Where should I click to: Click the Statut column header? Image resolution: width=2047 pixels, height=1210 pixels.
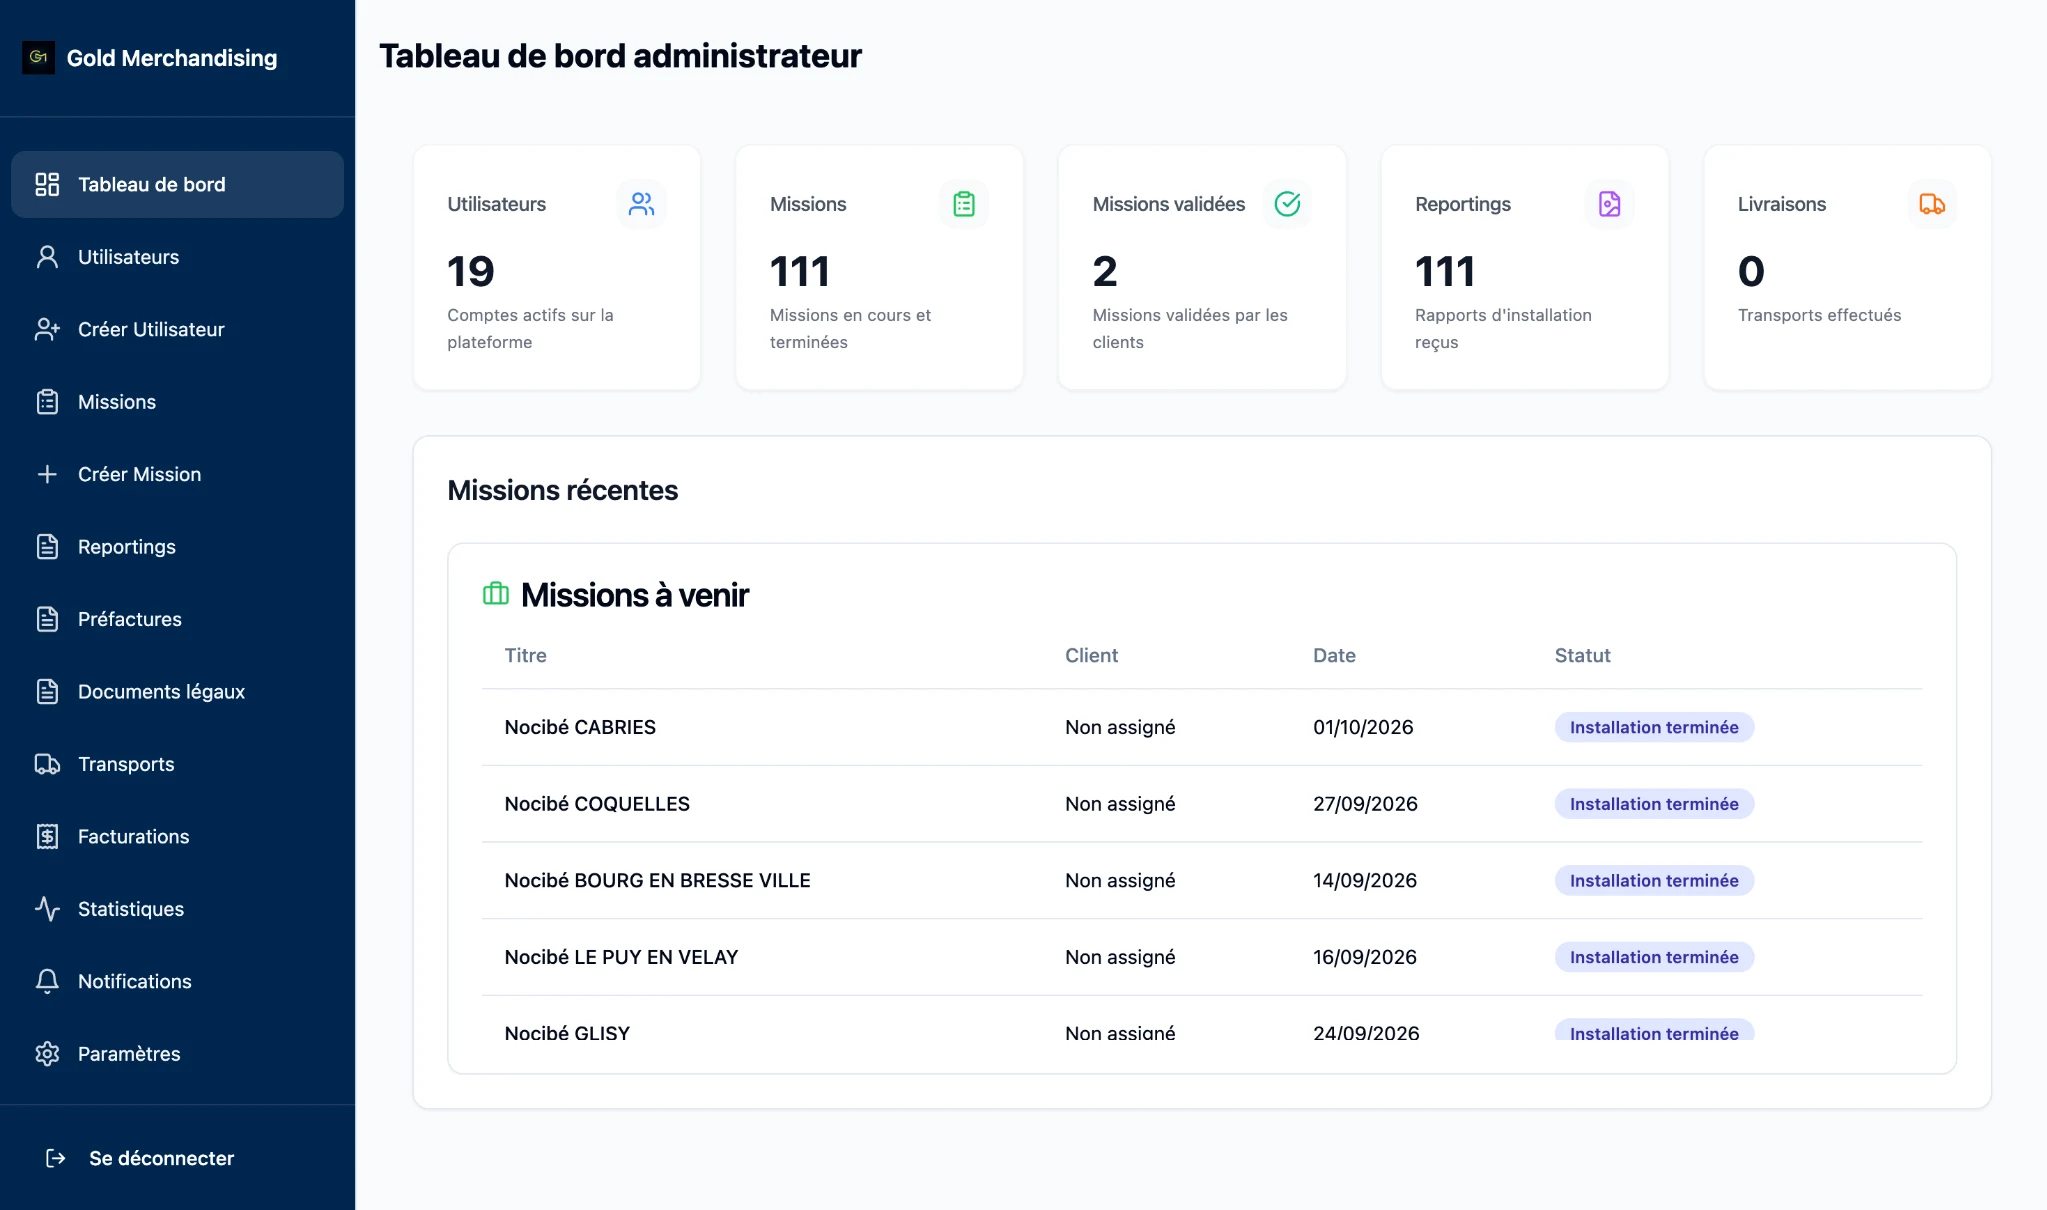(1582, 655)
